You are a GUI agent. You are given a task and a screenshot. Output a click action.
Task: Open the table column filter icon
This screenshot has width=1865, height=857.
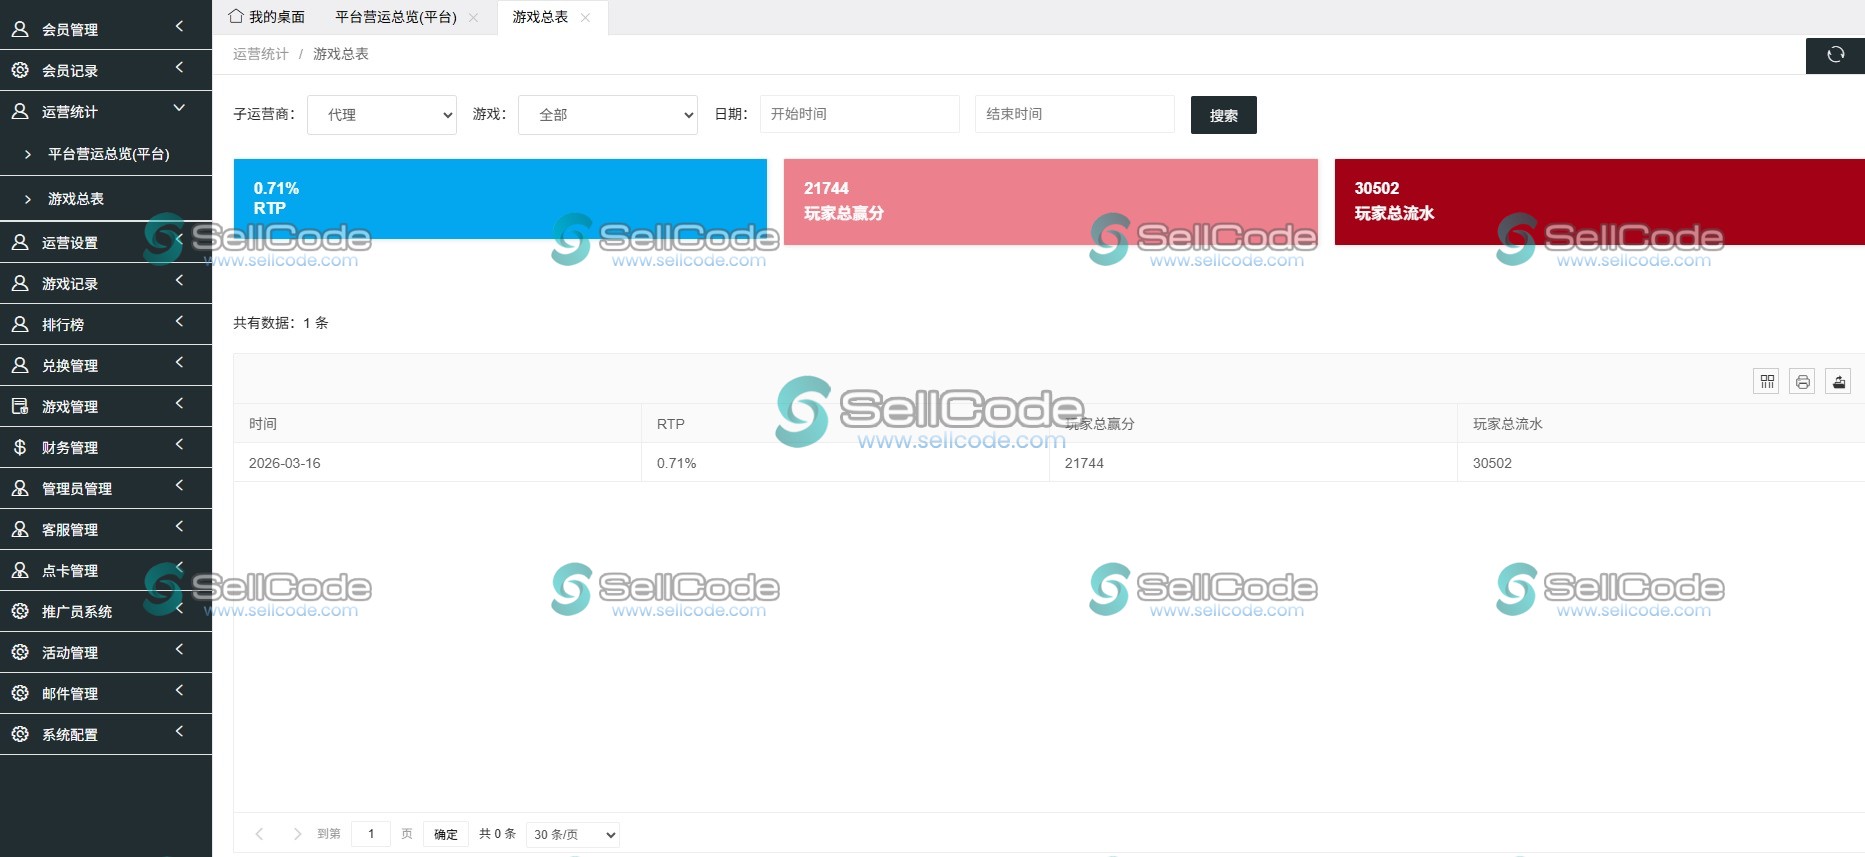(x=1767, y=381)
